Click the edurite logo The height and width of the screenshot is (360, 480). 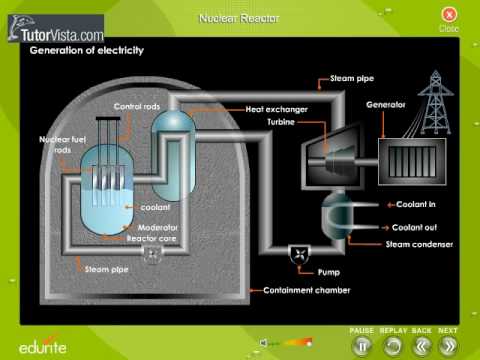[x=42, y=347]
